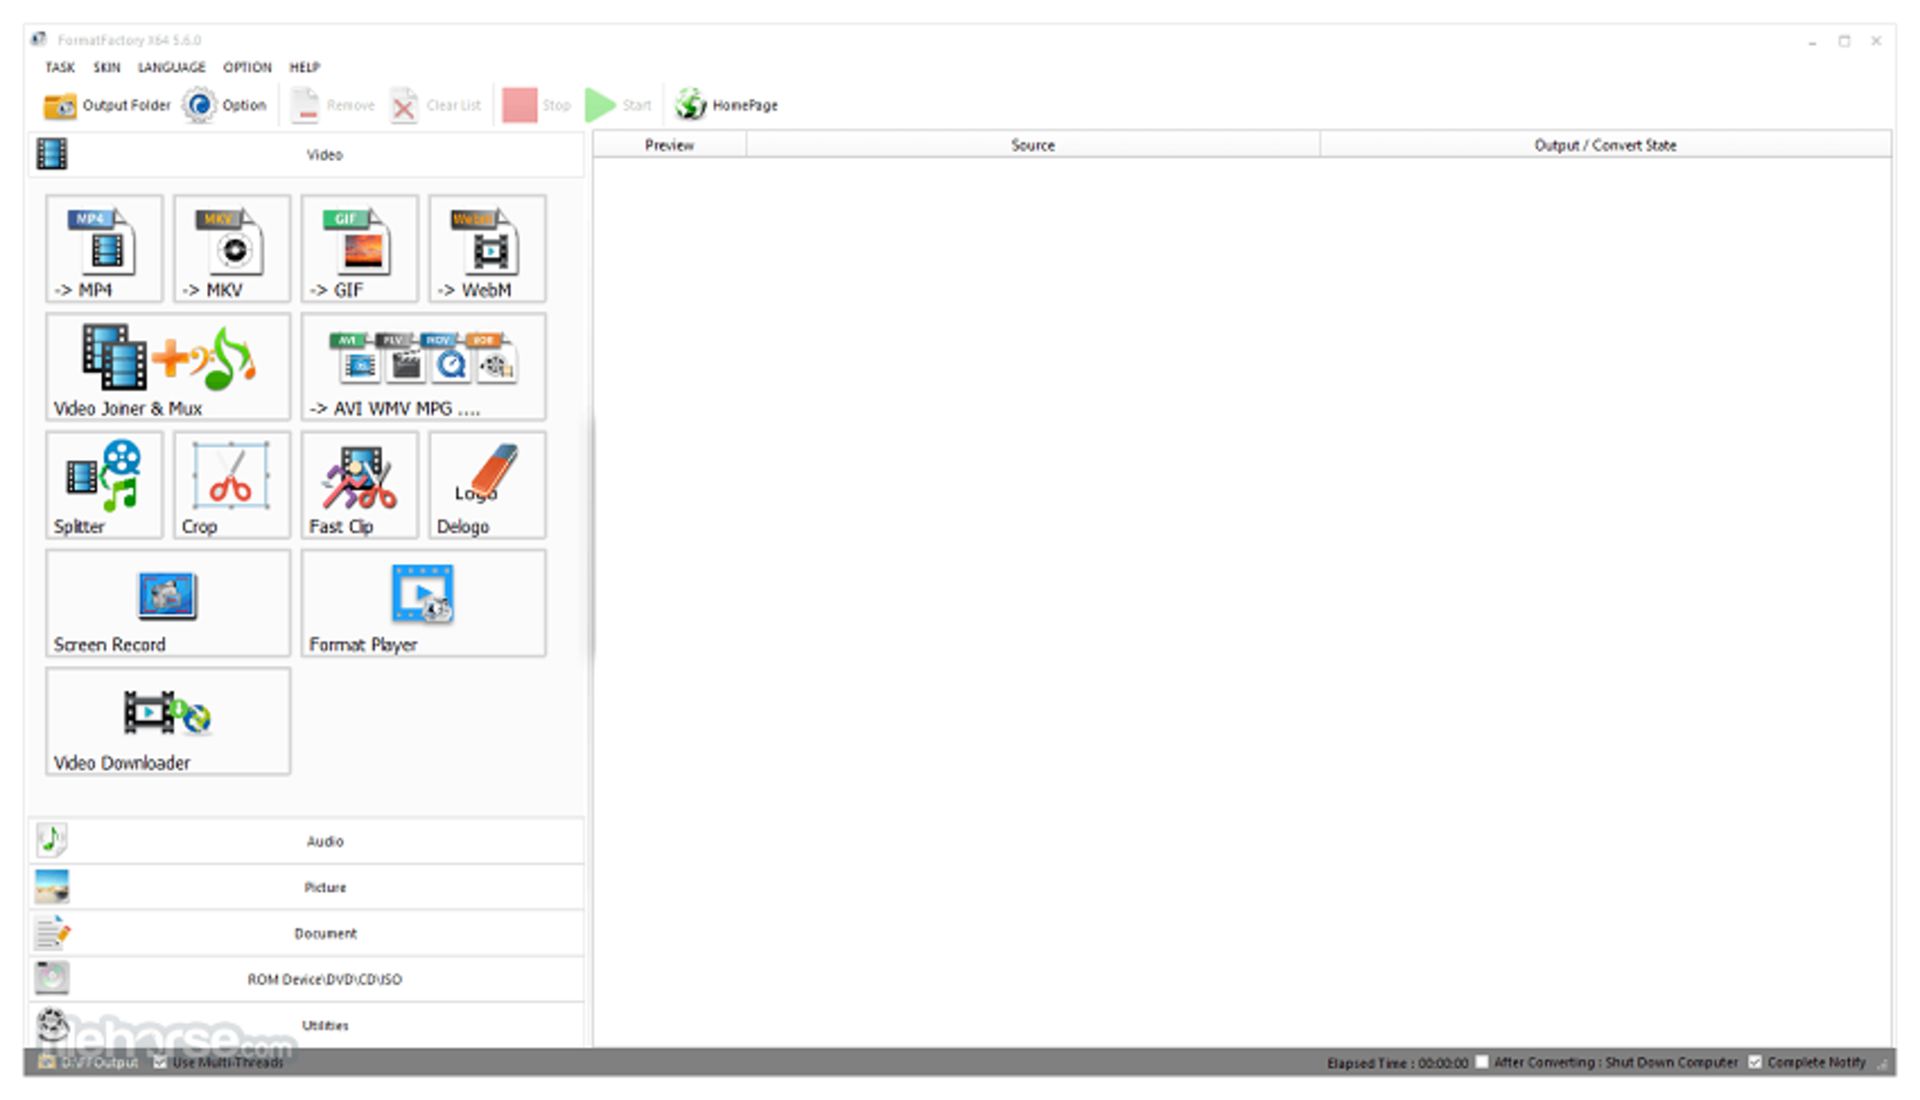Click the FormatFactory title bar app icon
1920x1100 pixels.
(x=39, y=40)
